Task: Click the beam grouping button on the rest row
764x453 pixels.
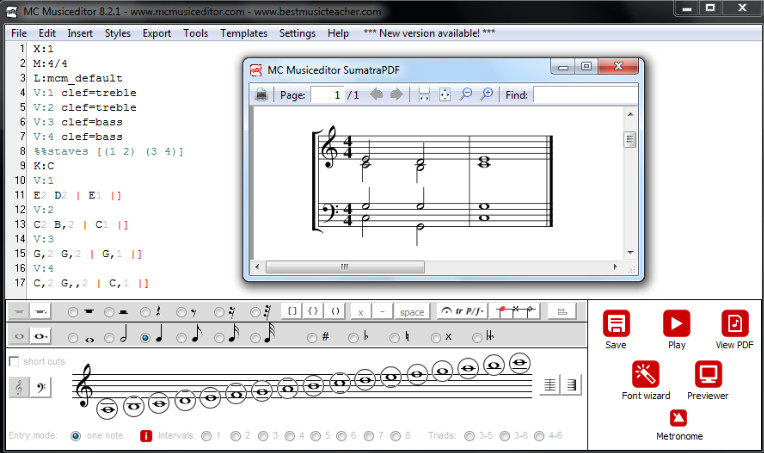Action: 562,311
